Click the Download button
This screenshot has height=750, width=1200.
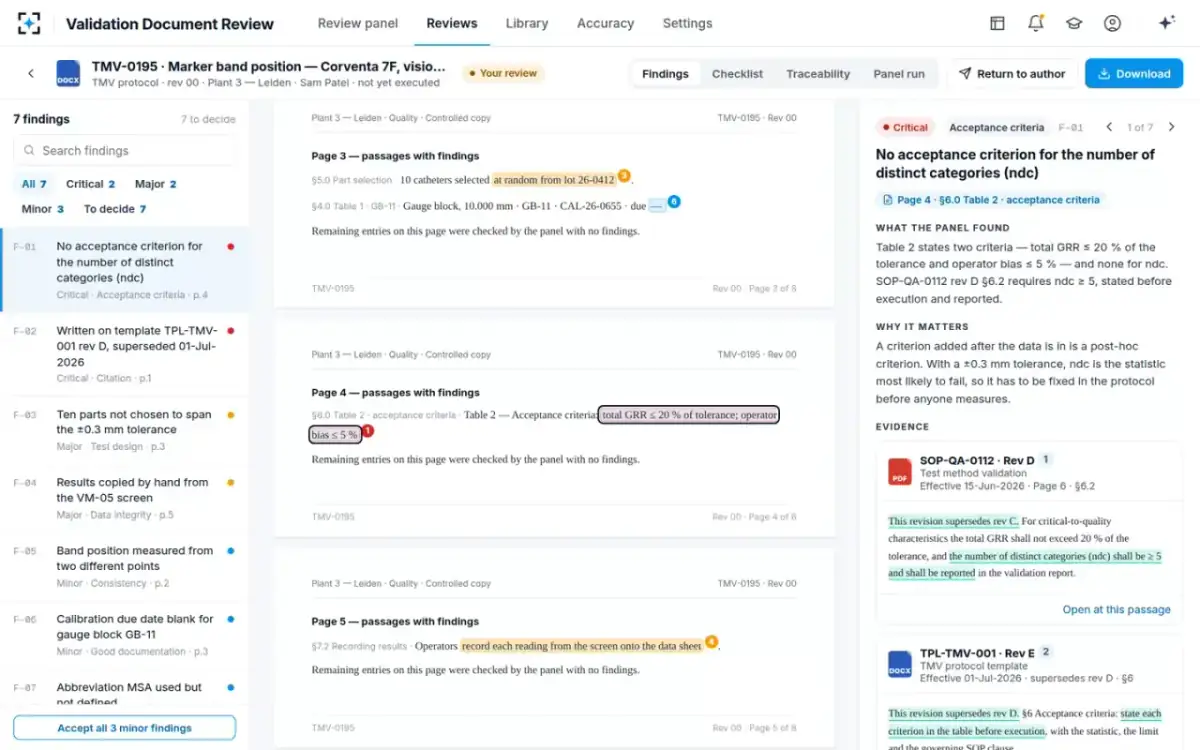(1134, 74)
